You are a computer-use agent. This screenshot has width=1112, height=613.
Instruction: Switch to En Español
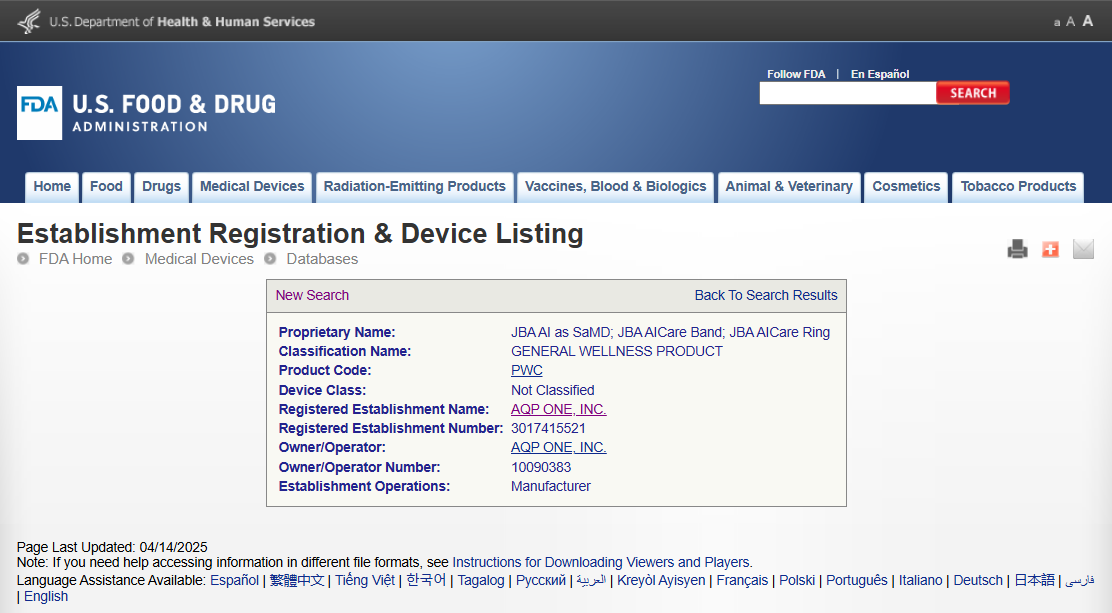880,74
